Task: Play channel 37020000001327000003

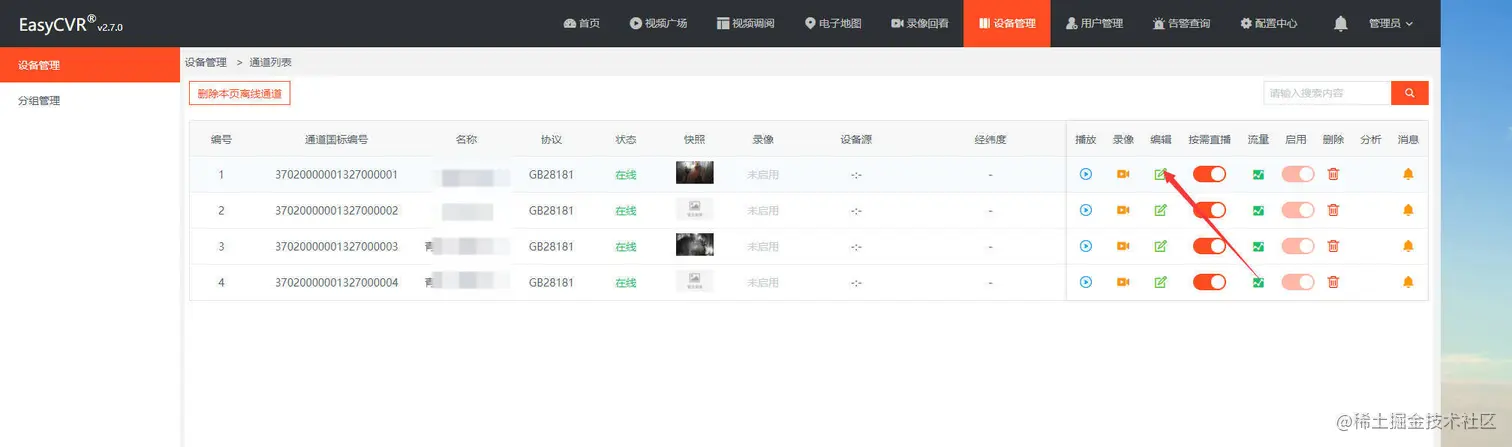Action: [x=1085, y=246]
